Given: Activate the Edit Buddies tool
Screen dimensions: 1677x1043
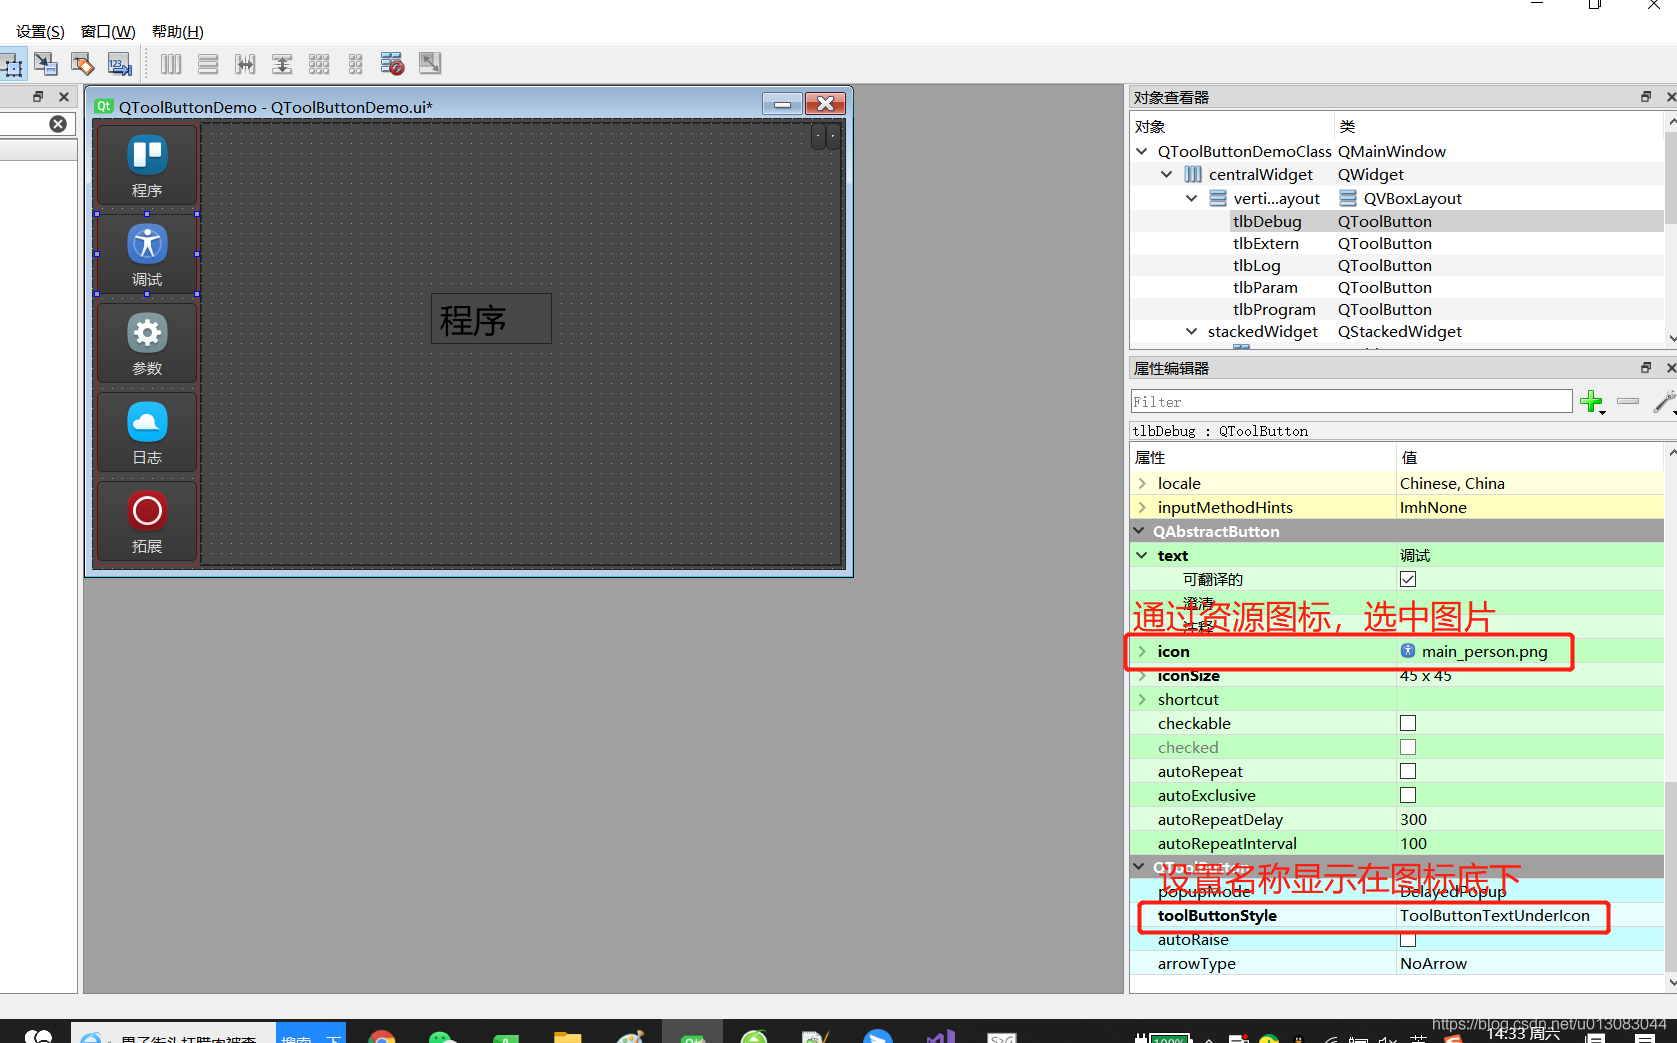Looking at the screenshot, I should tap(83, 64).
